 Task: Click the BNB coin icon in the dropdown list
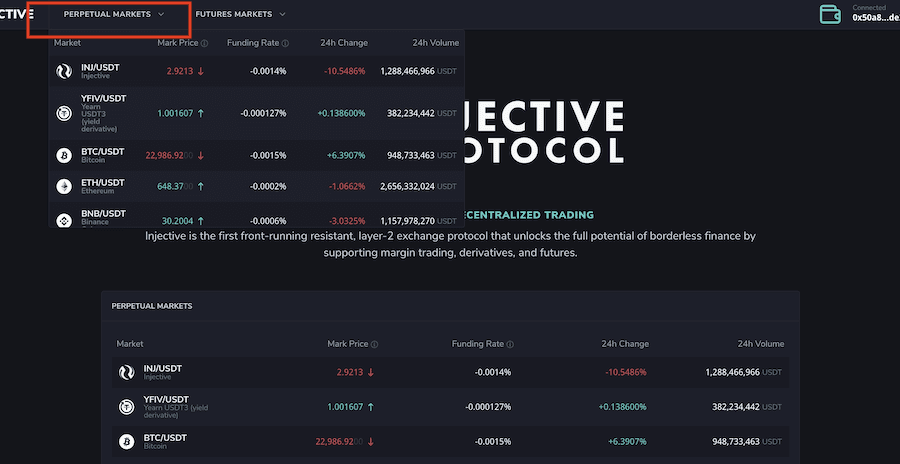64,219
